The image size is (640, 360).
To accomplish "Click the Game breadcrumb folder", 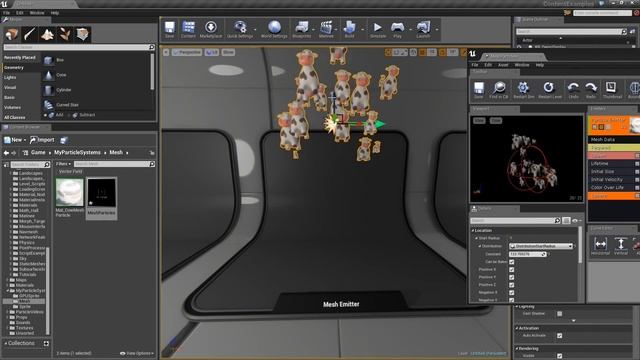I will pos(38,152).
